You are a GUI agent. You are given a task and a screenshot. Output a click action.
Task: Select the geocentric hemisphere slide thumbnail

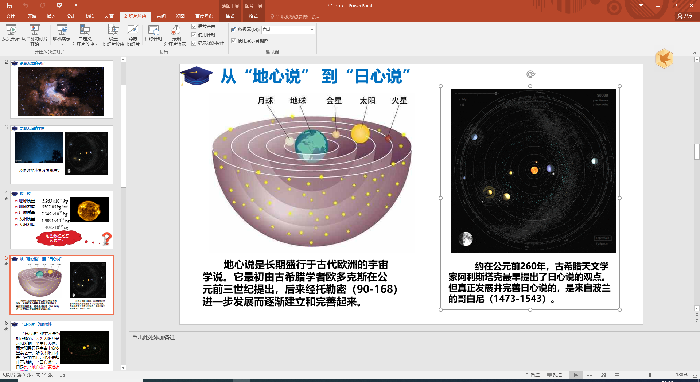[x=62, y=285]
